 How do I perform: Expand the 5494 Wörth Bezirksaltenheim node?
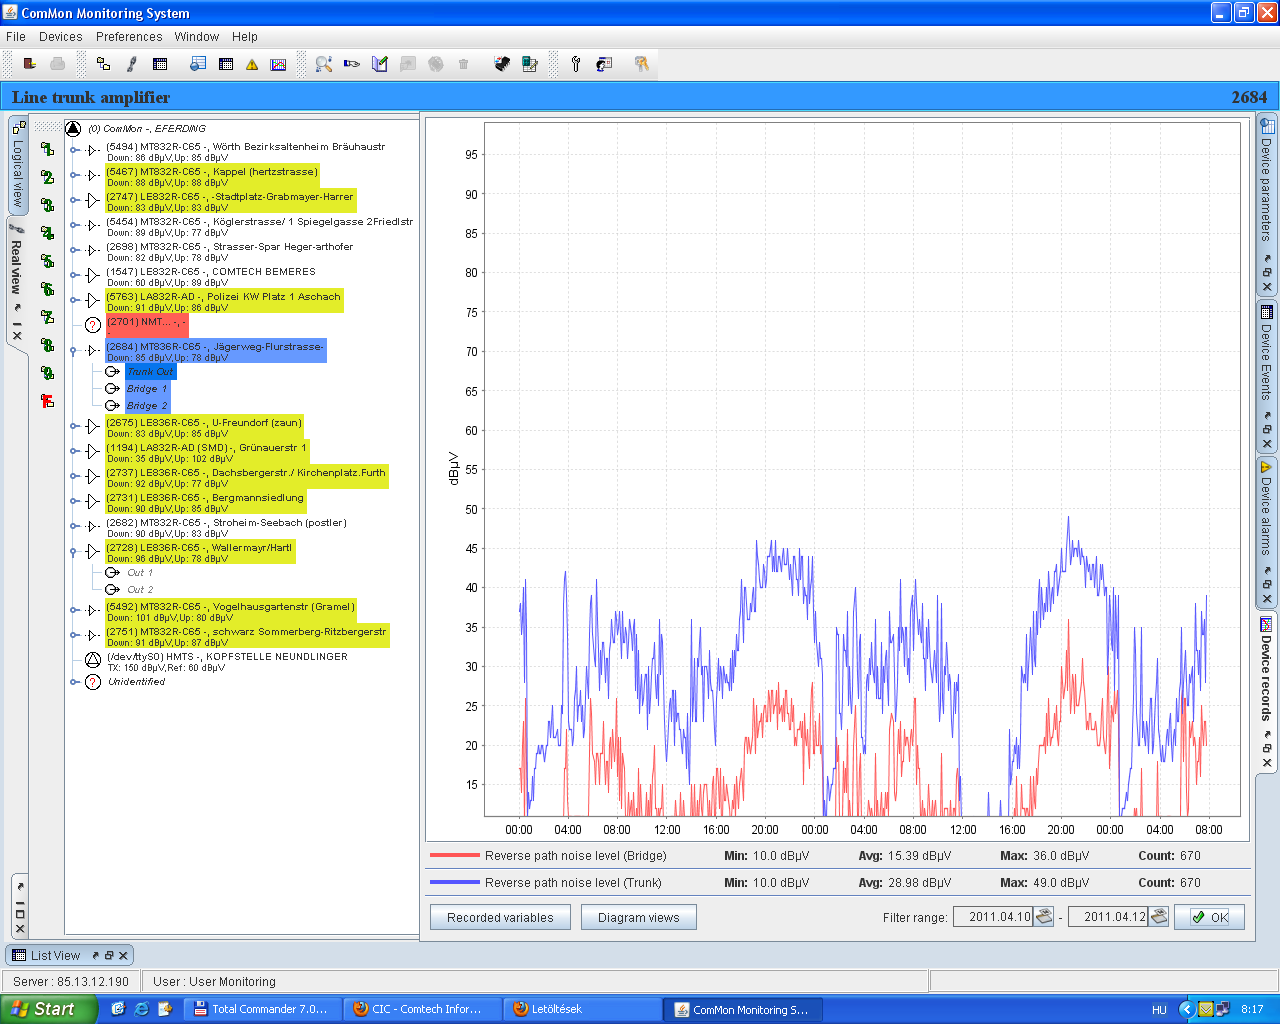tap(75, 151)
